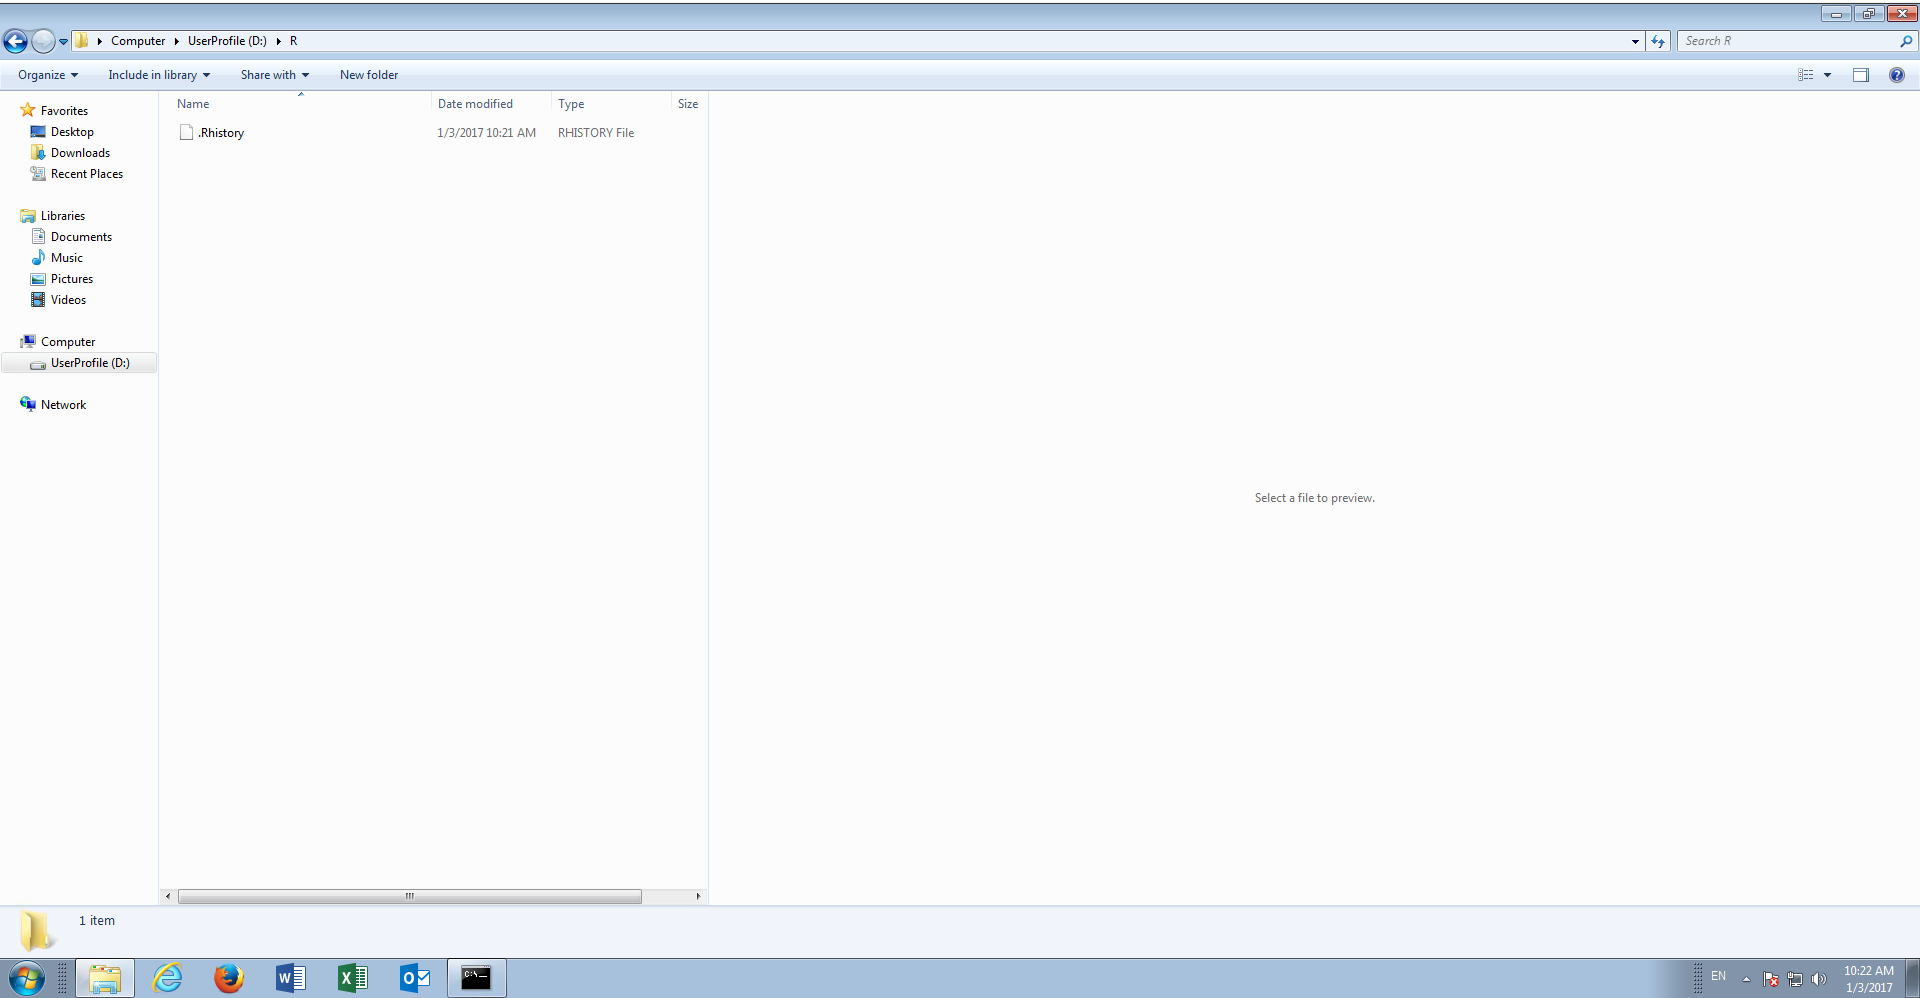1920x998 pixels.
Task: Open Recent Places in Favorites
Action: coord(87,174)
